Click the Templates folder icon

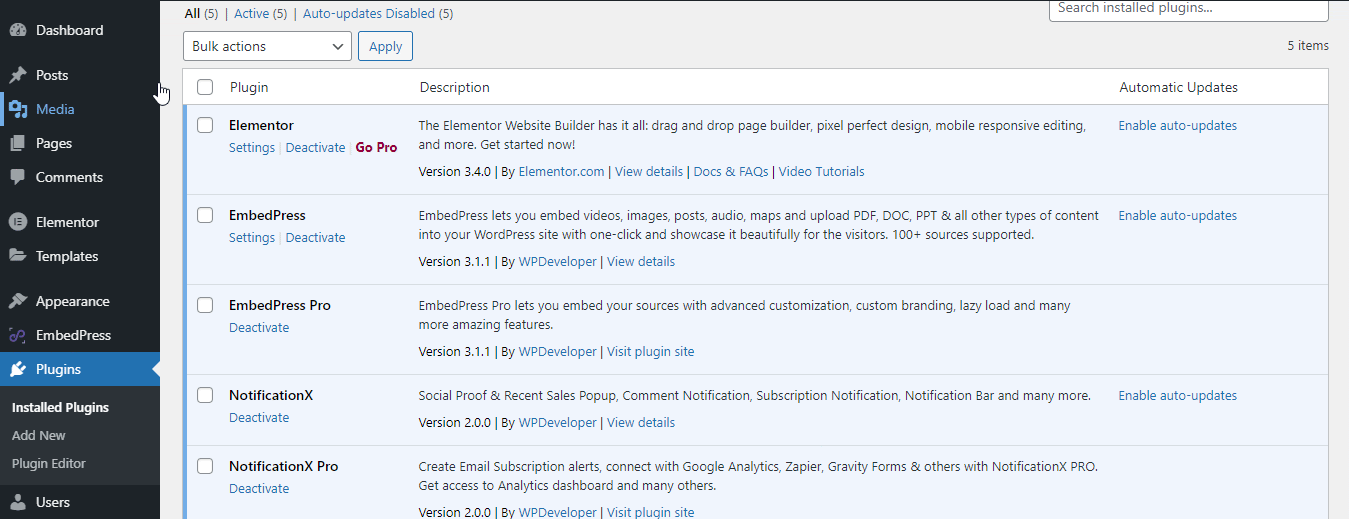[x=18, y=256]
